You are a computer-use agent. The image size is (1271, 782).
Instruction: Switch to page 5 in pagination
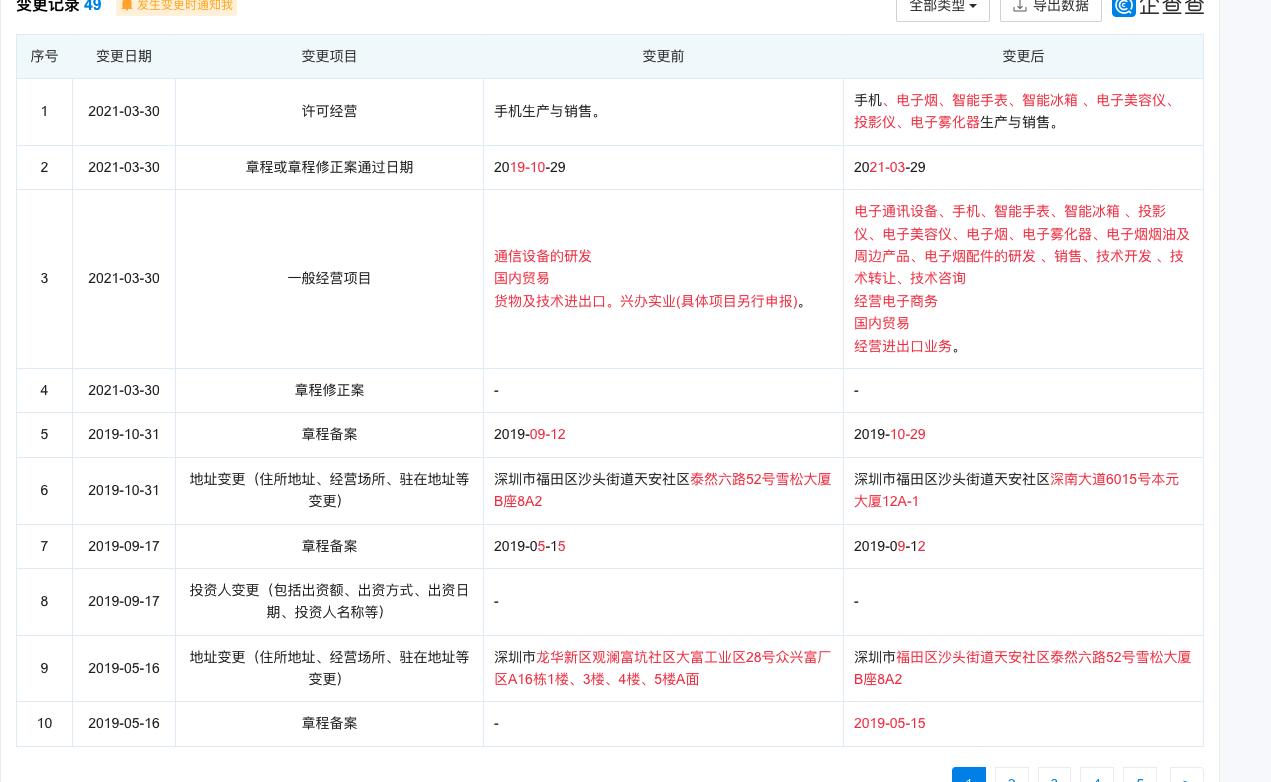coord(1140,781)
